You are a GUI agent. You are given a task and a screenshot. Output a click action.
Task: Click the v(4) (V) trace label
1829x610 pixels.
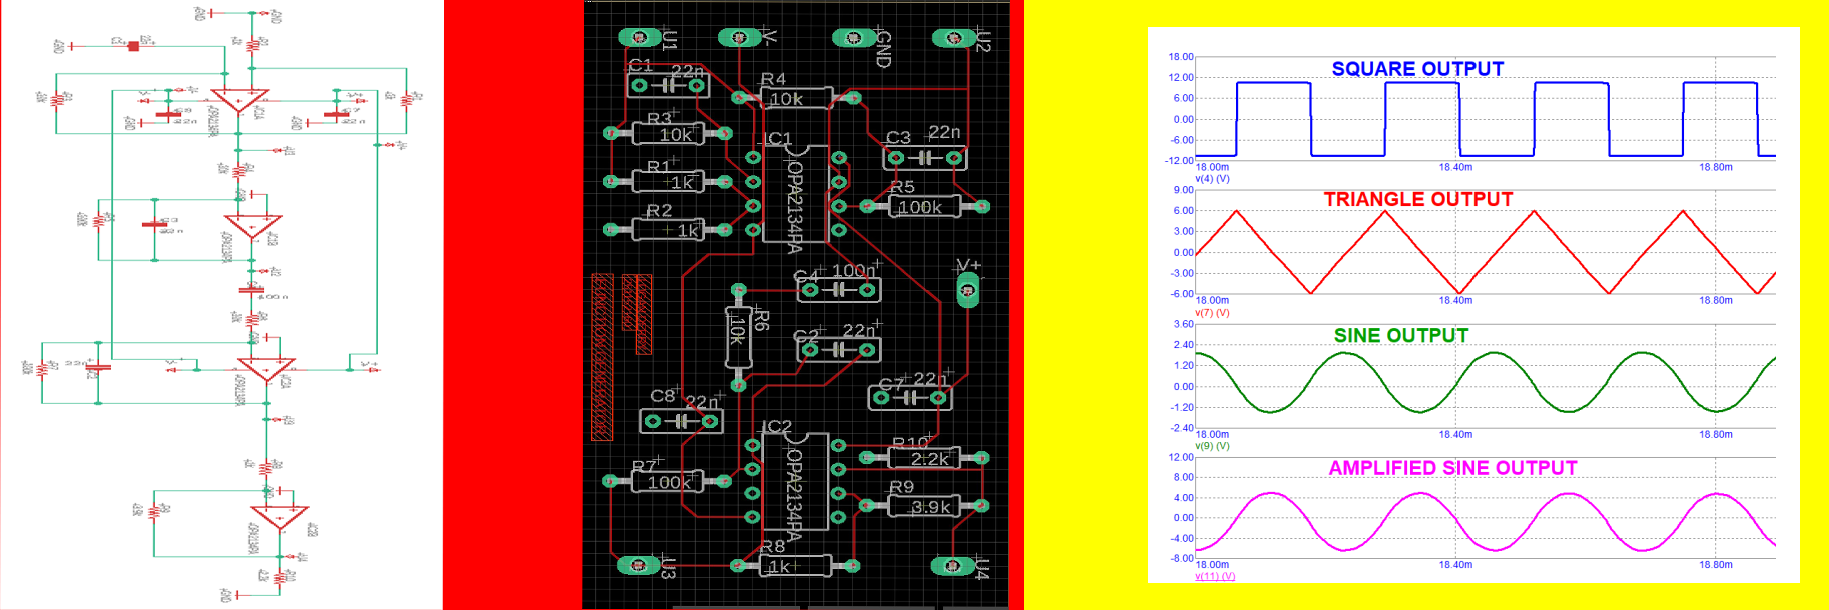(x=1212, y=179)
